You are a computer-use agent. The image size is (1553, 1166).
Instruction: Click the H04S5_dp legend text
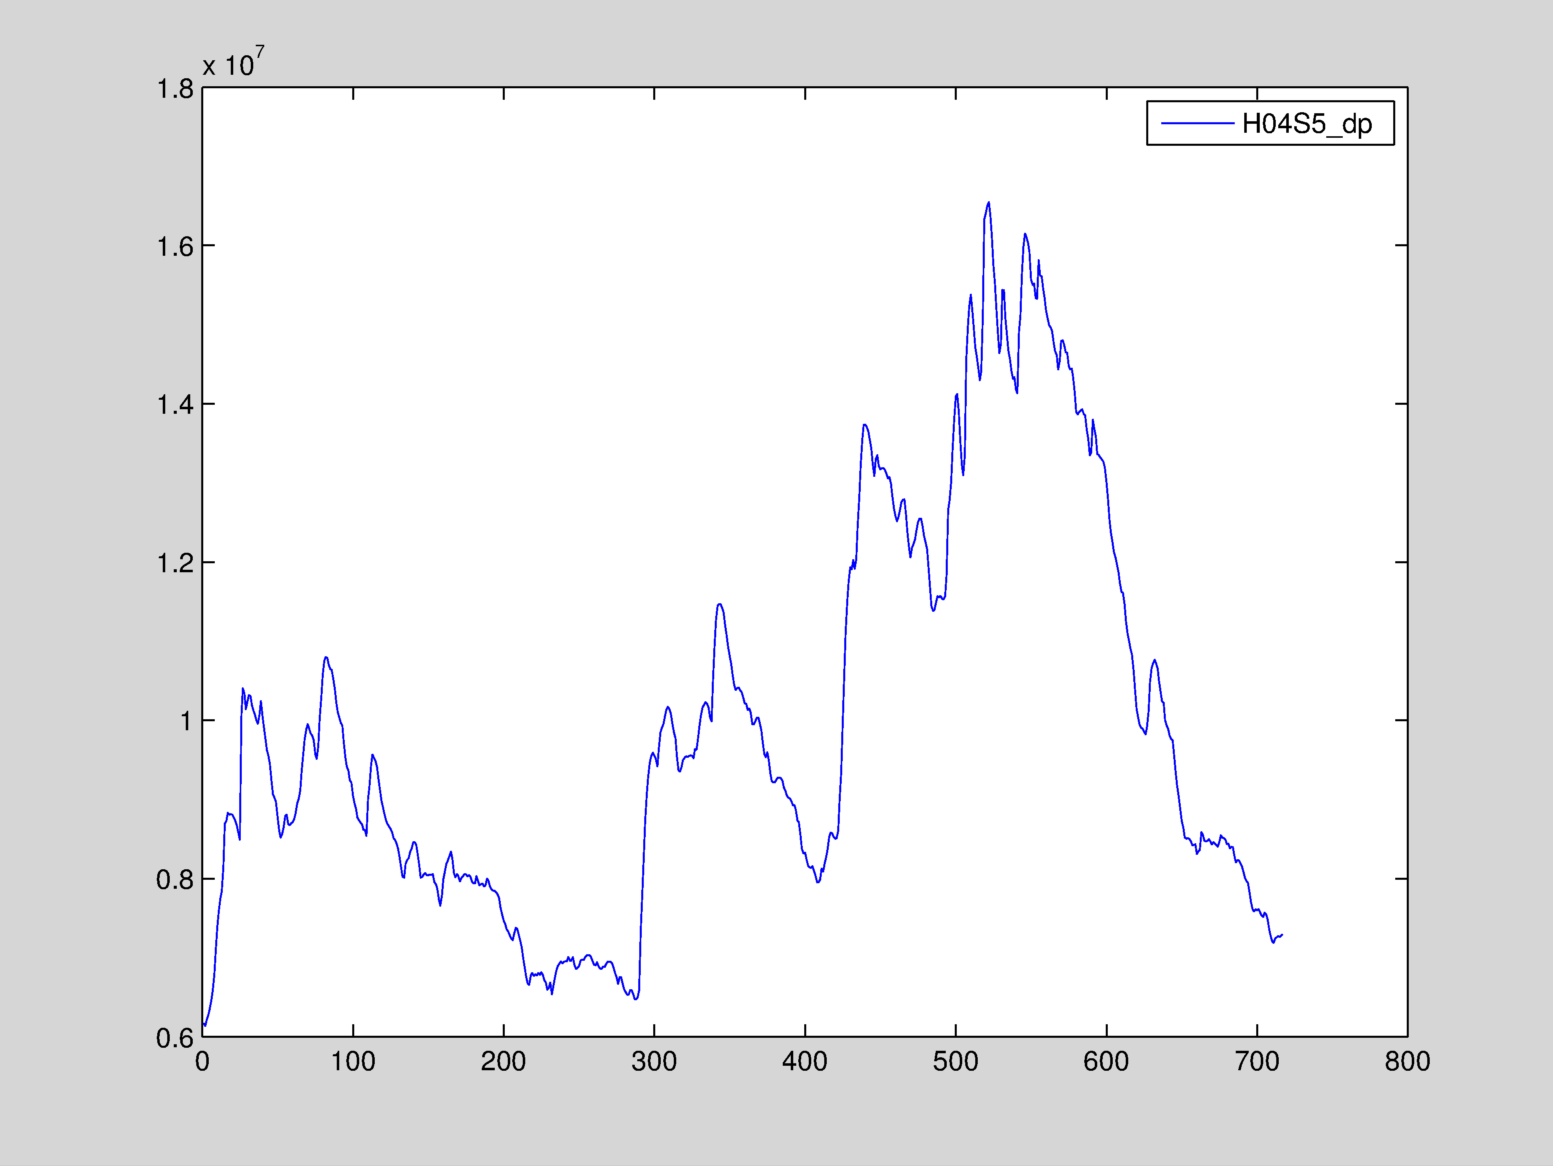click(x=1307, y=124)
